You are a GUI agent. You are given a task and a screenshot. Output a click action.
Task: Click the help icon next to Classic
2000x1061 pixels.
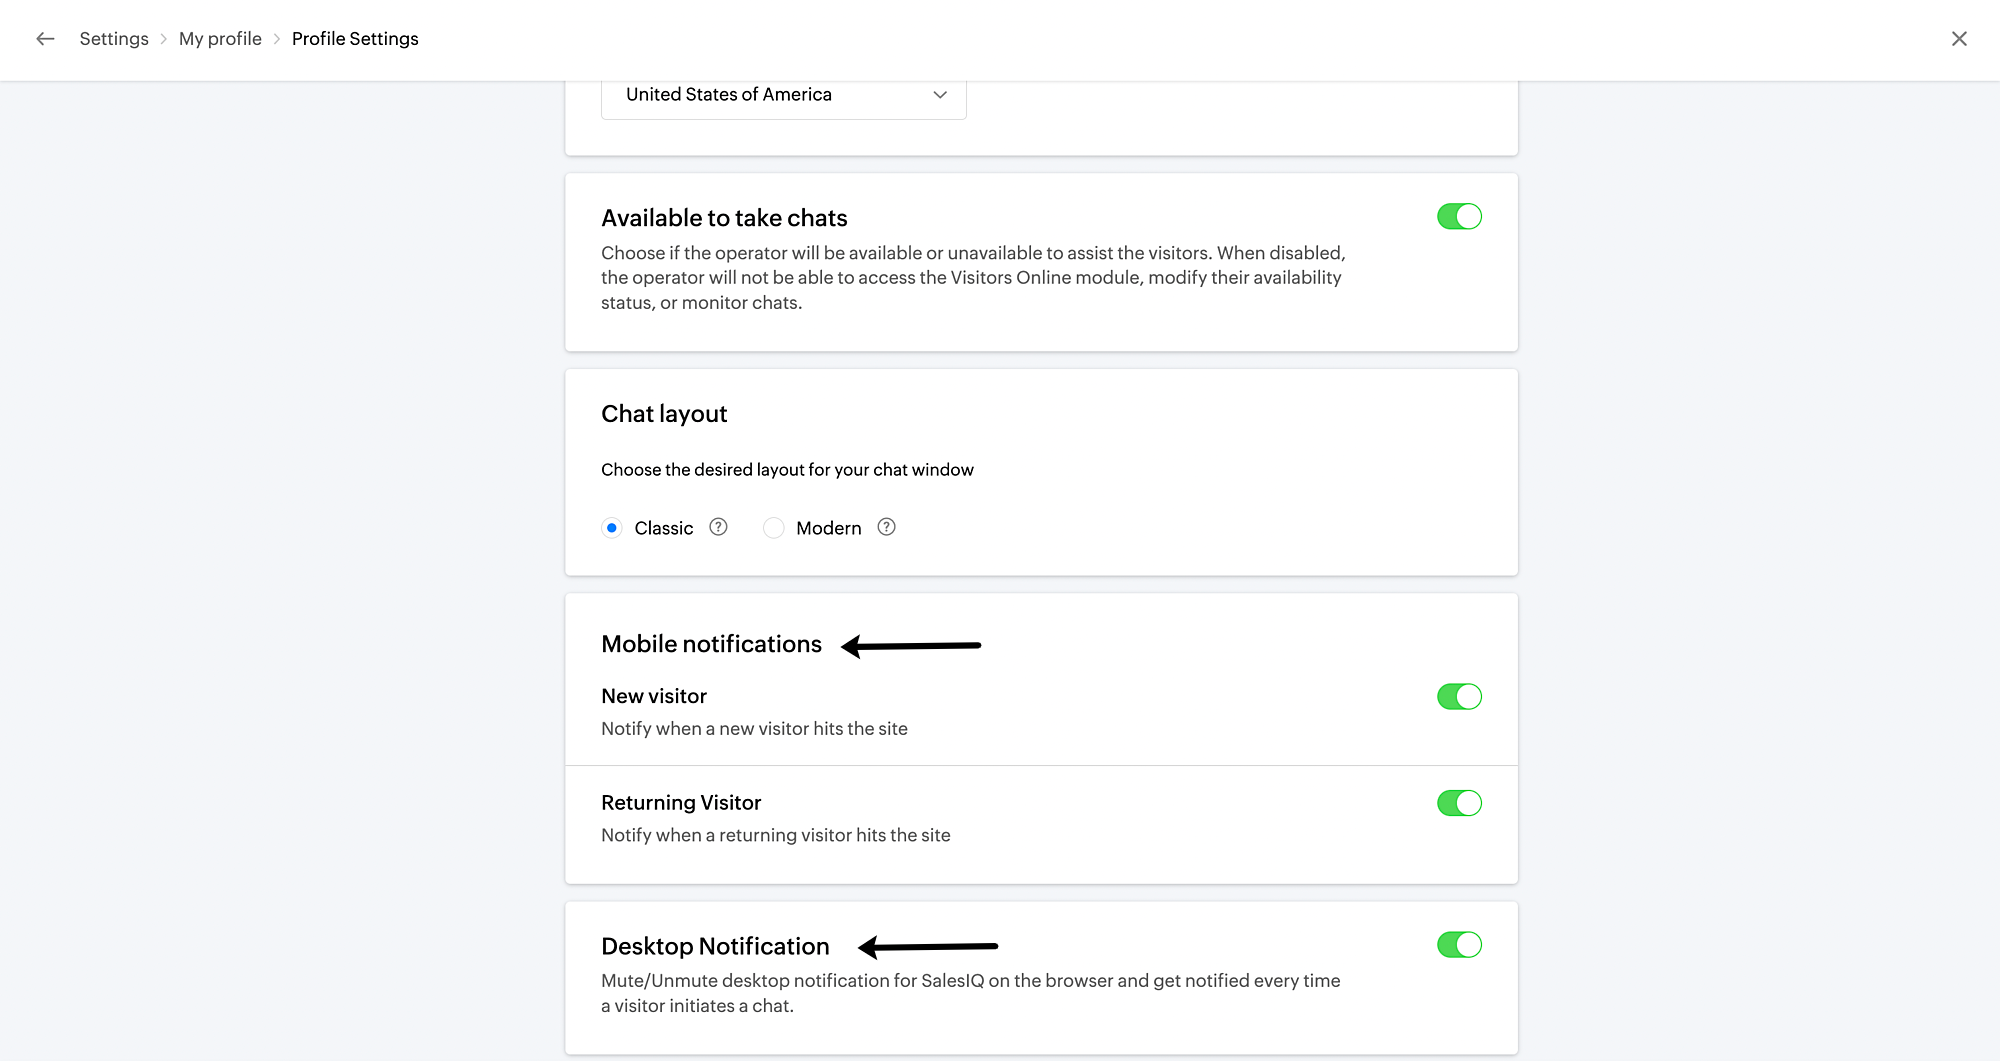click(718, 527)
